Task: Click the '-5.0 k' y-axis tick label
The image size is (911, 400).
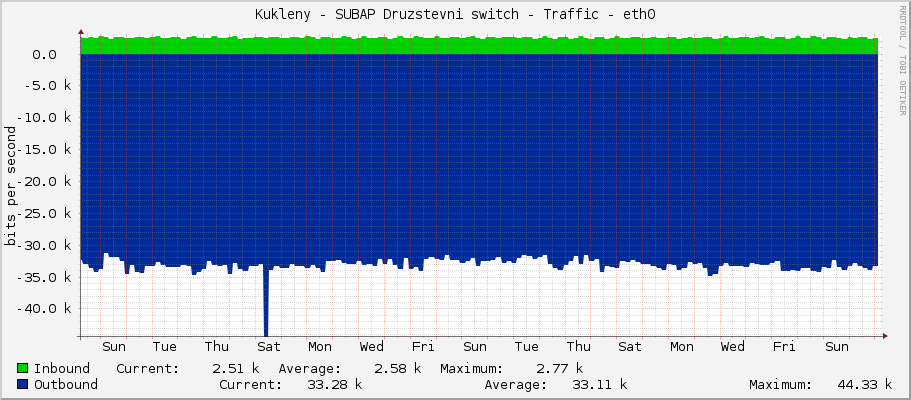Action: click(48, 86)
